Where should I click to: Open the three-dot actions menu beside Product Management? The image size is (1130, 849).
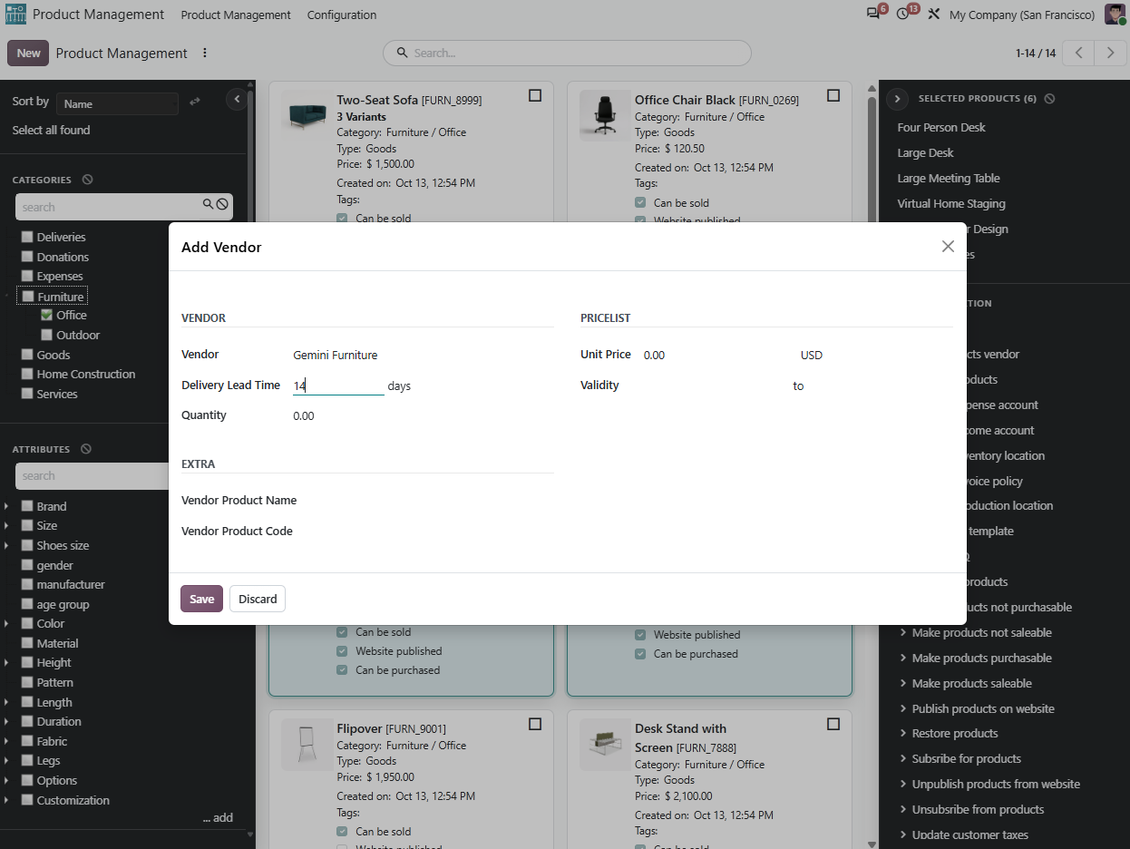[205, 53]
